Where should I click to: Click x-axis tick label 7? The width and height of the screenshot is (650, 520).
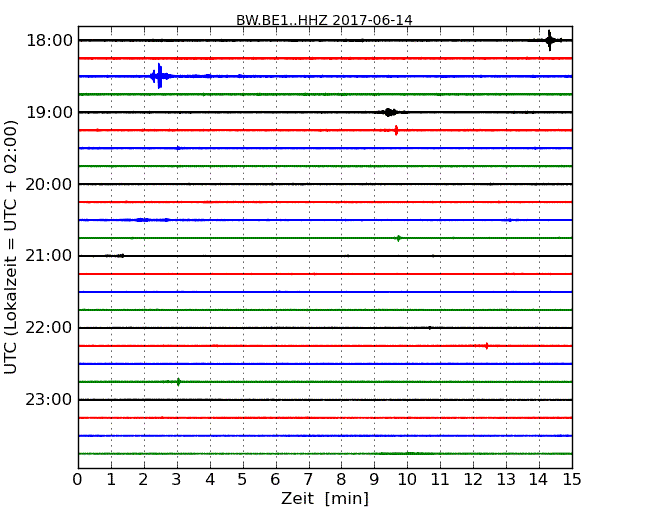click(308, 480)
